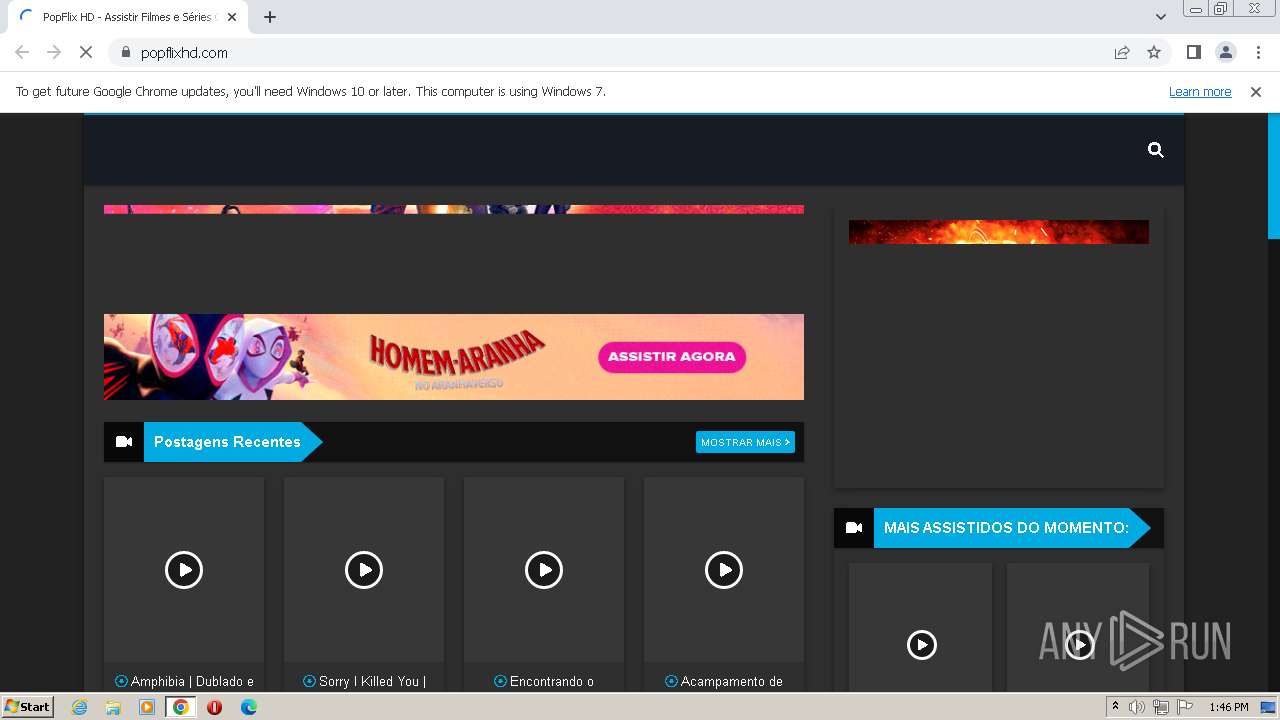Play the Amphibia video thumbnail
This screenshot has height=720, width=1280.
[x=184, y=570]
